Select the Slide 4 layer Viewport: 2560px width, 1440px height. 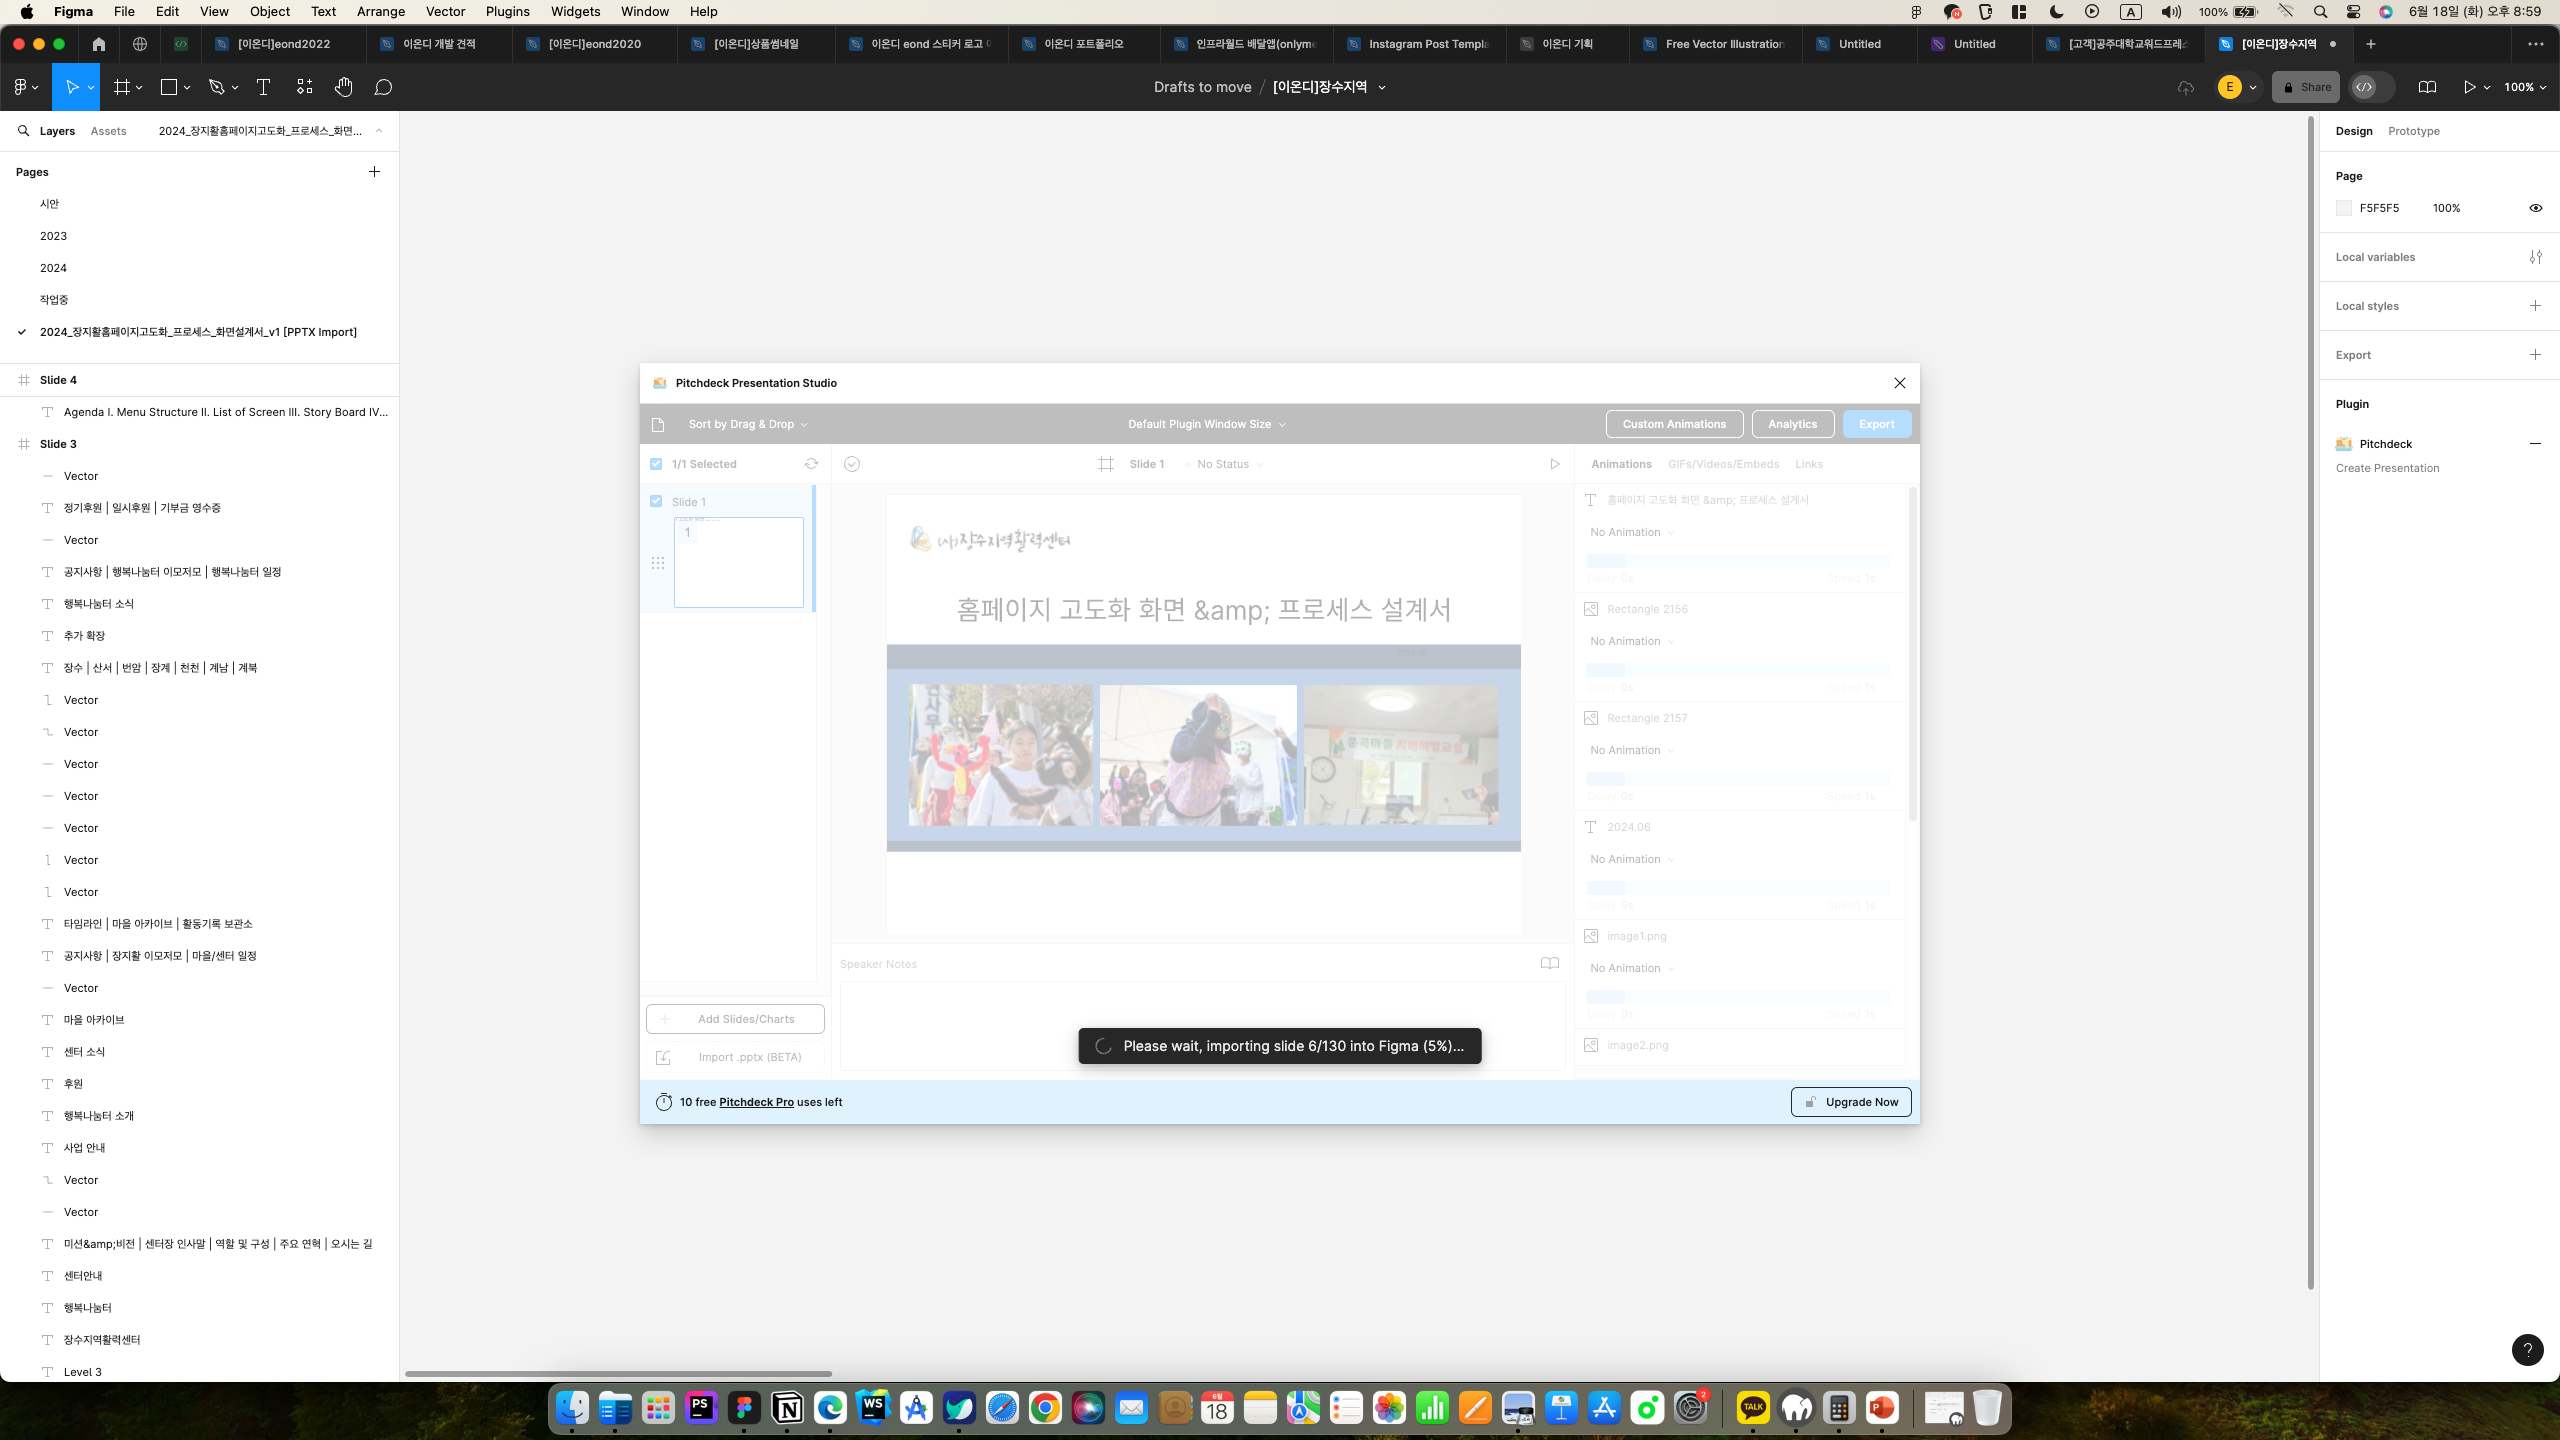(199, 380)
